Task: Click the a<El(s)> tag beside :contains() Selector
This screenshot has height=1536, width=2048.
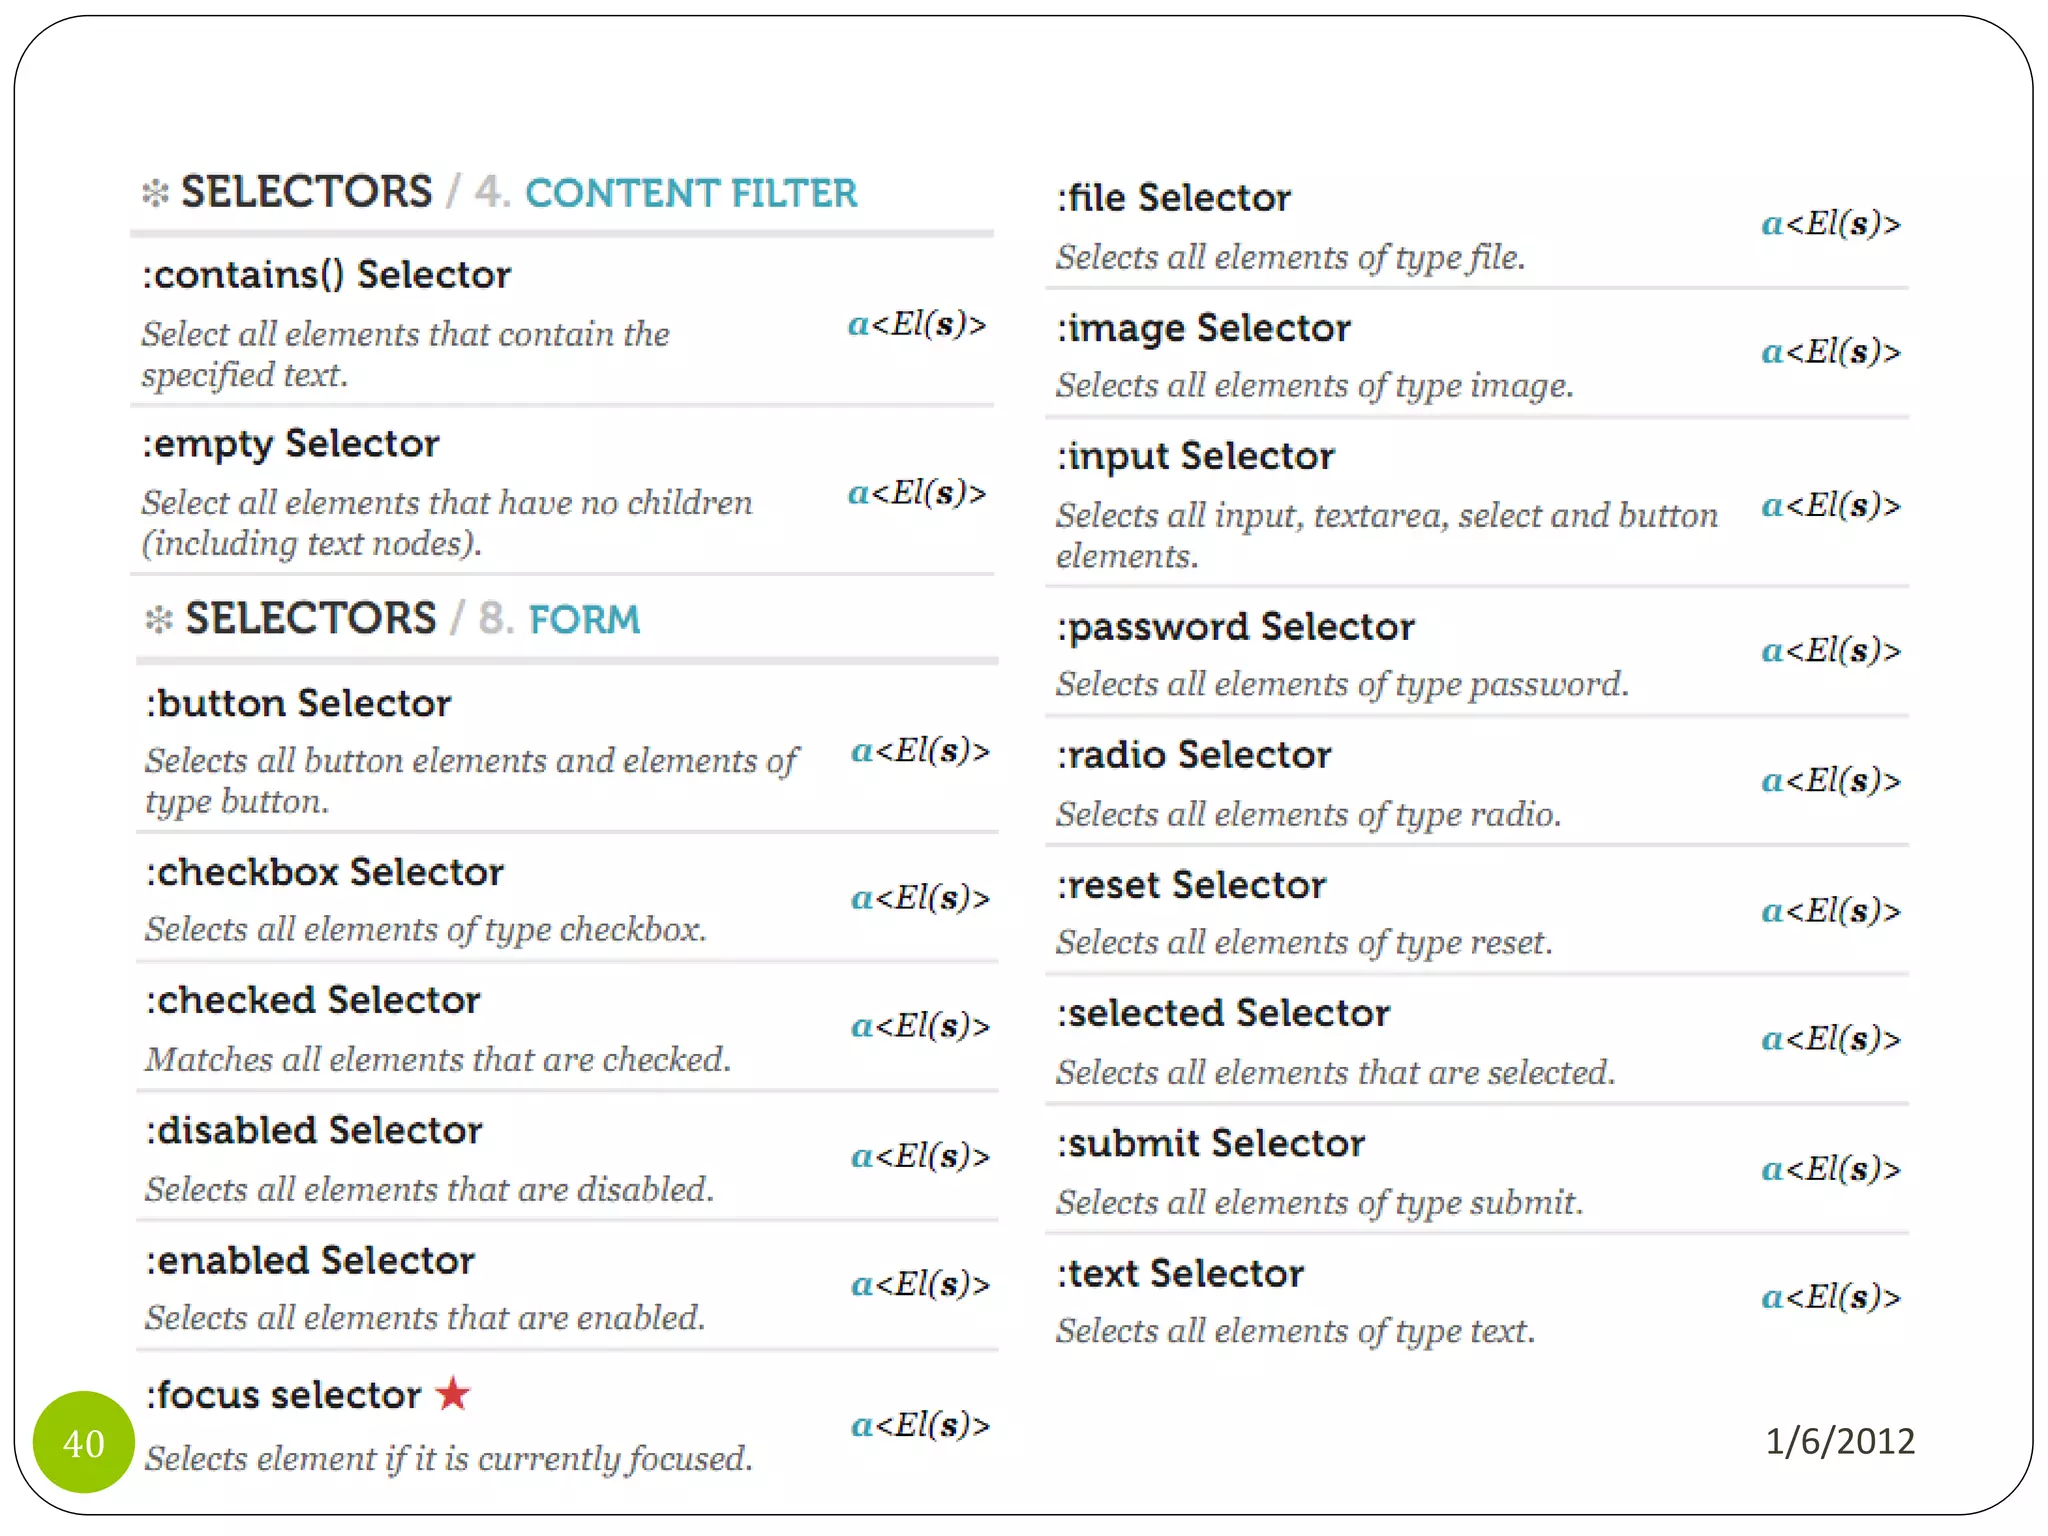Action: 917,324
